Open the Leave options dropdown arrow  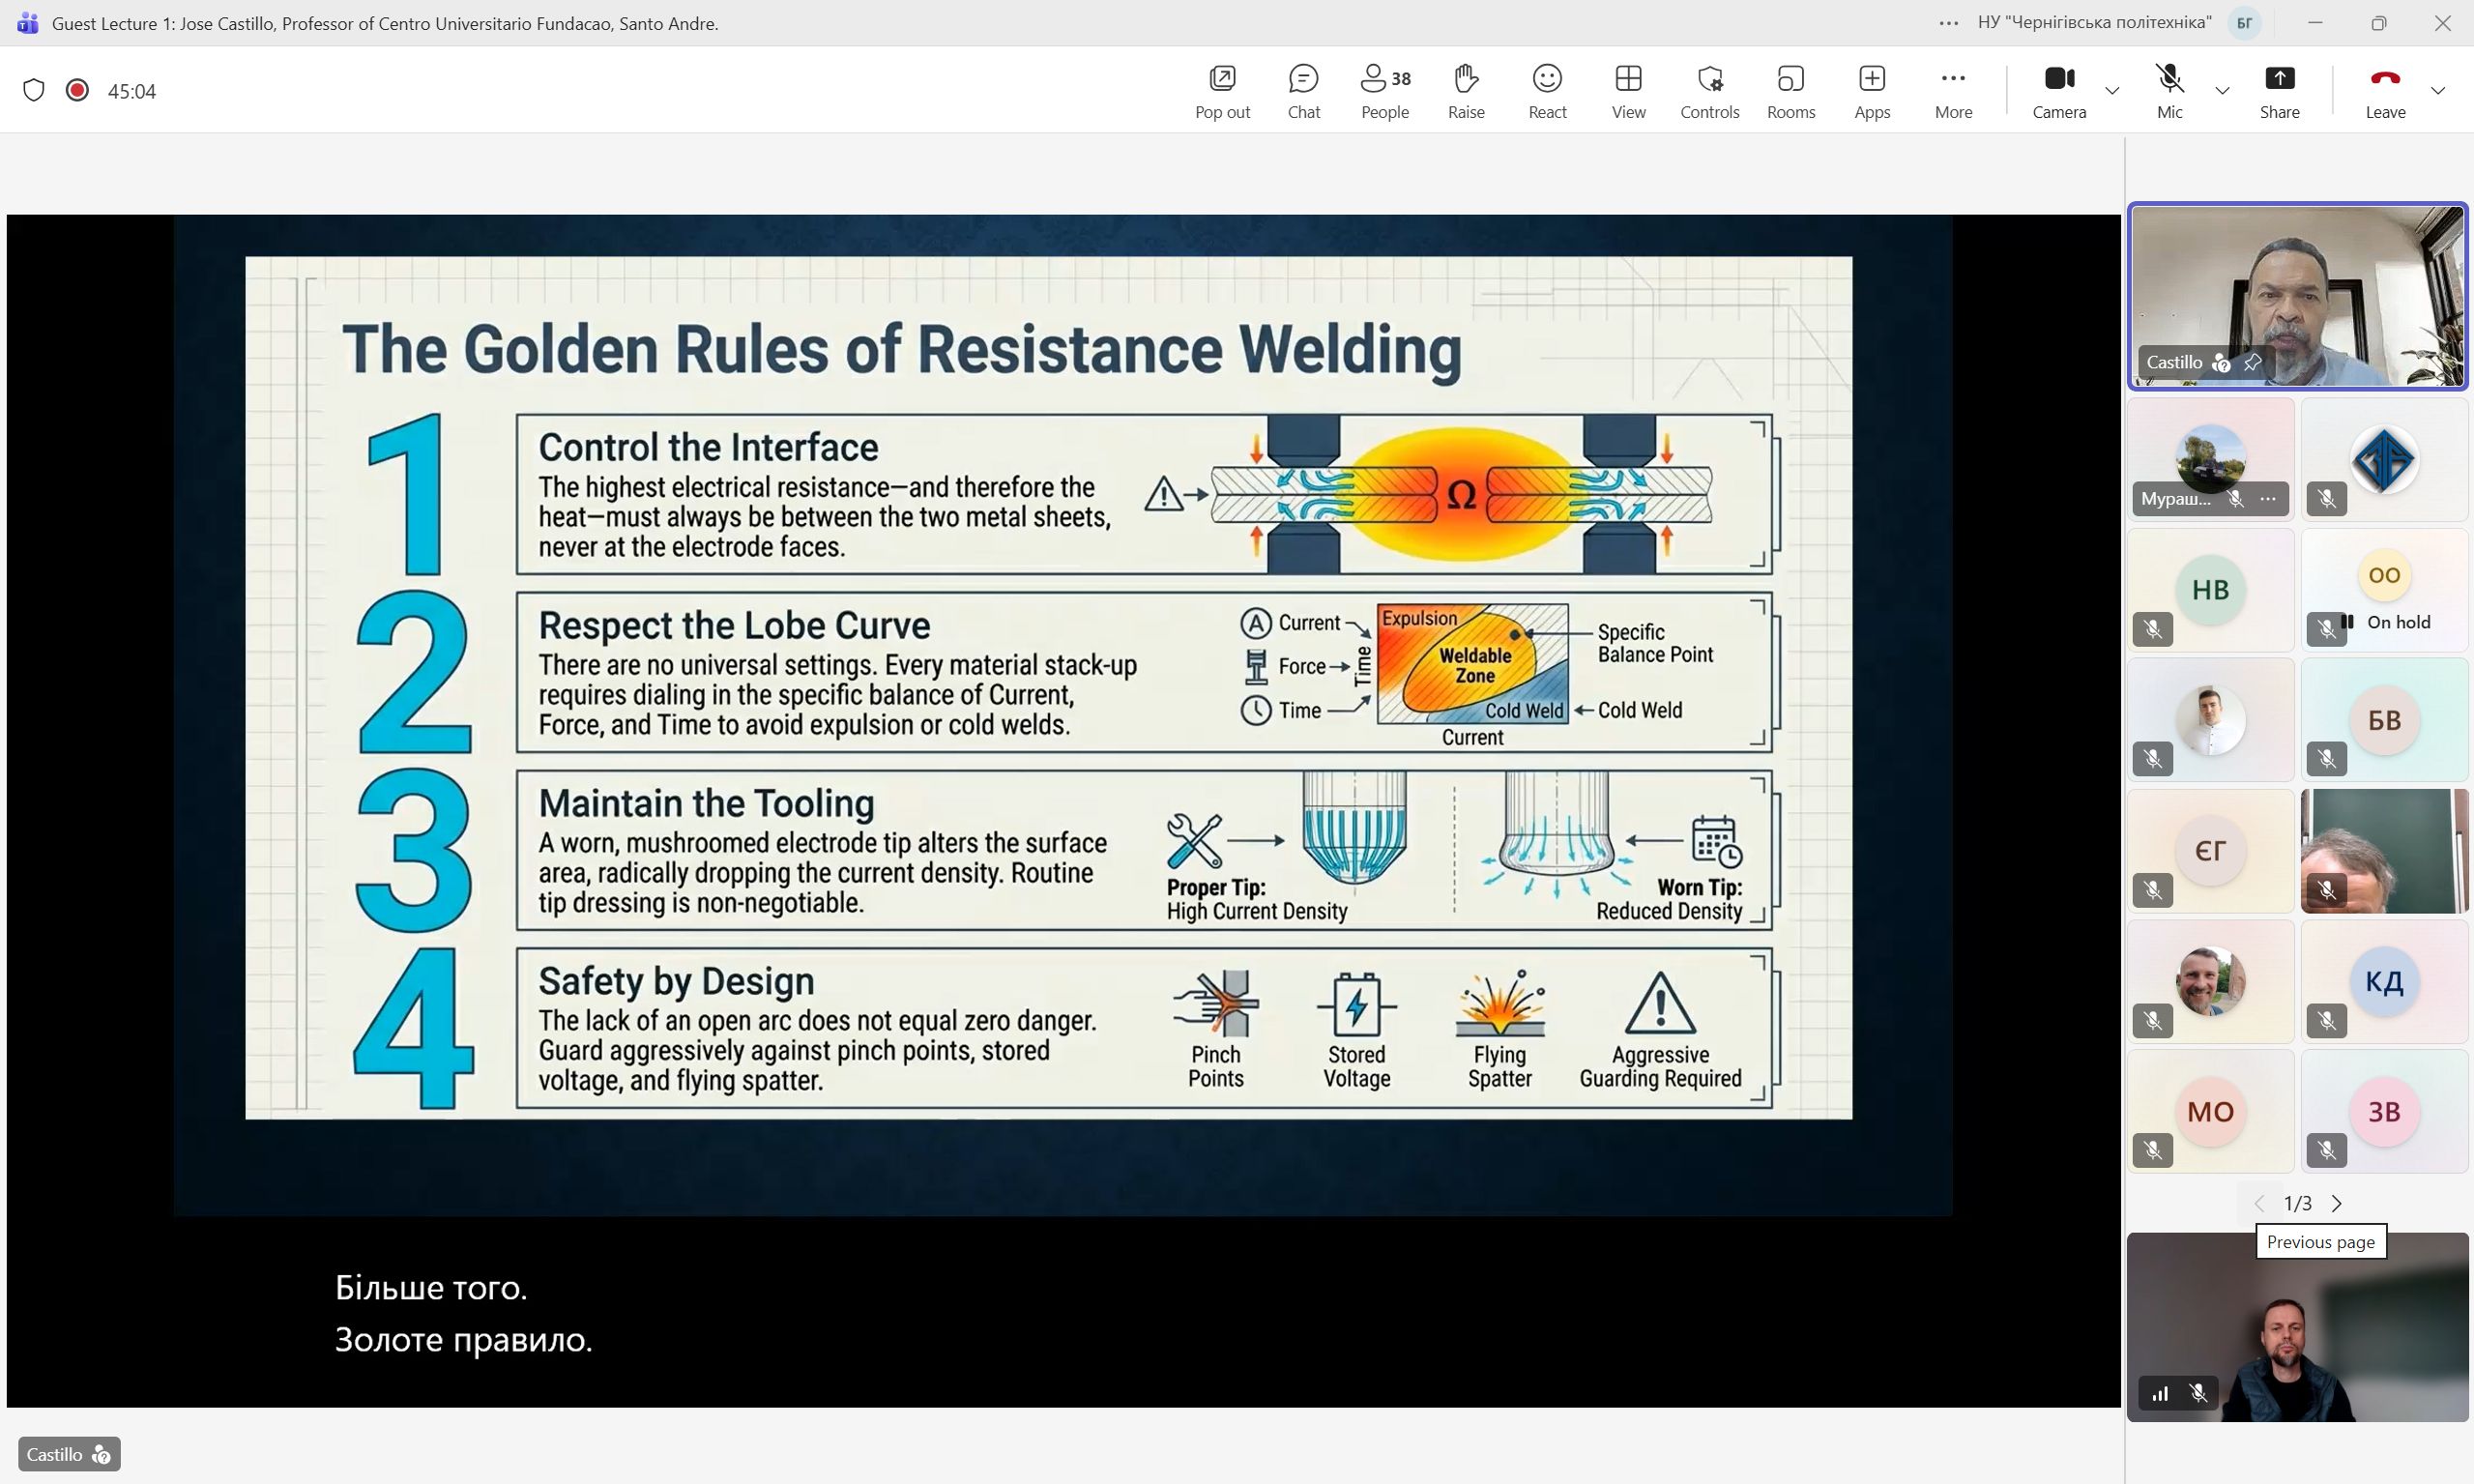click(2438, 91)
